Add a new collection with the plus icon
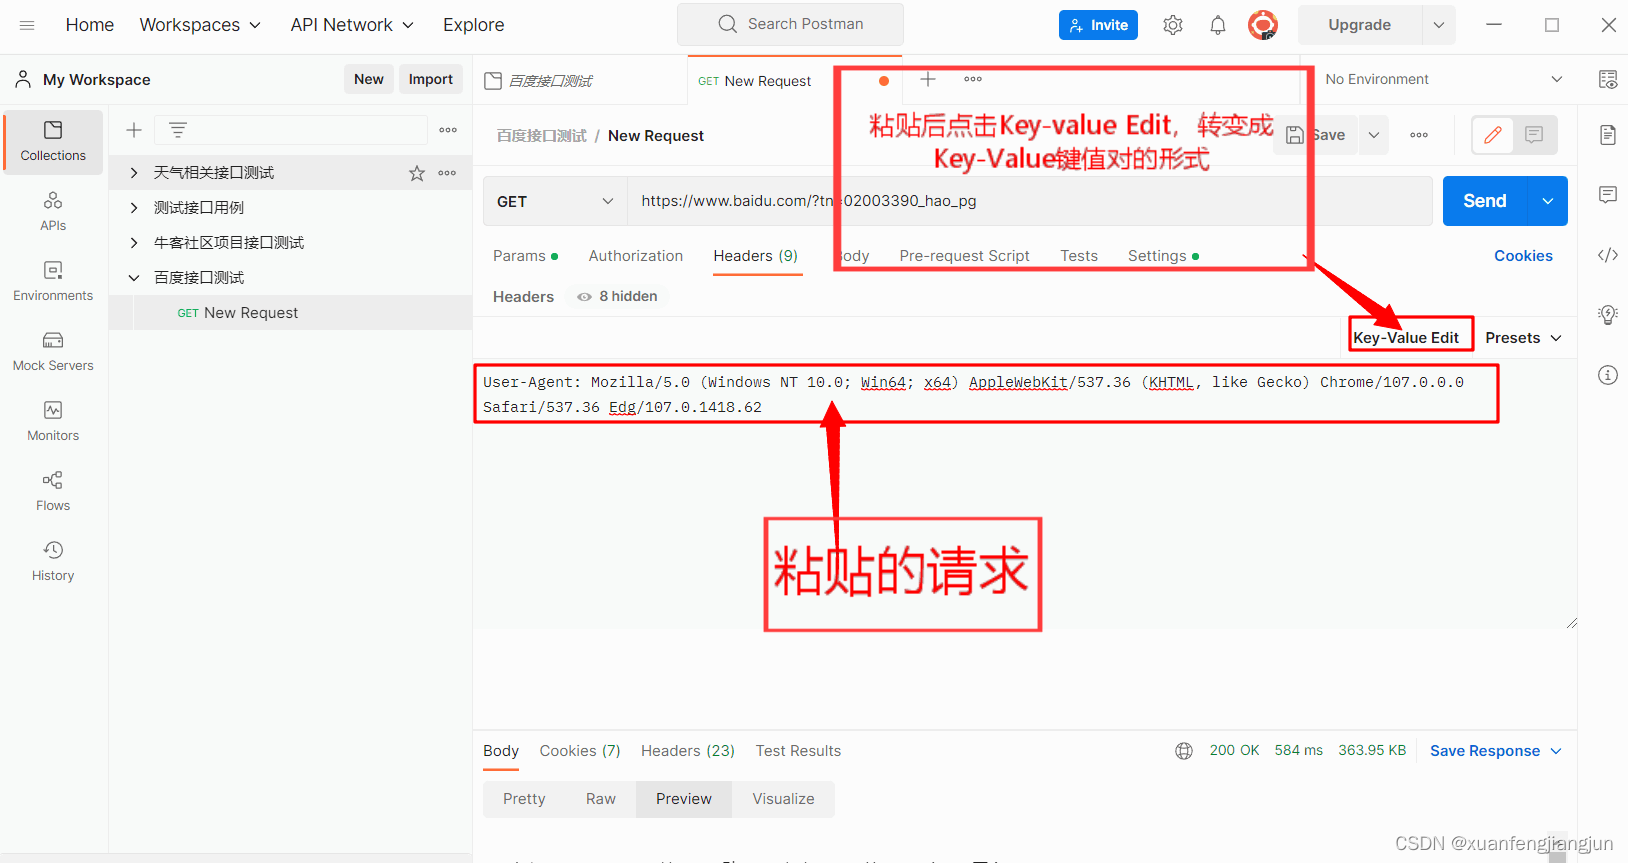Screen dimensions: 1628x863 (134, 130)
